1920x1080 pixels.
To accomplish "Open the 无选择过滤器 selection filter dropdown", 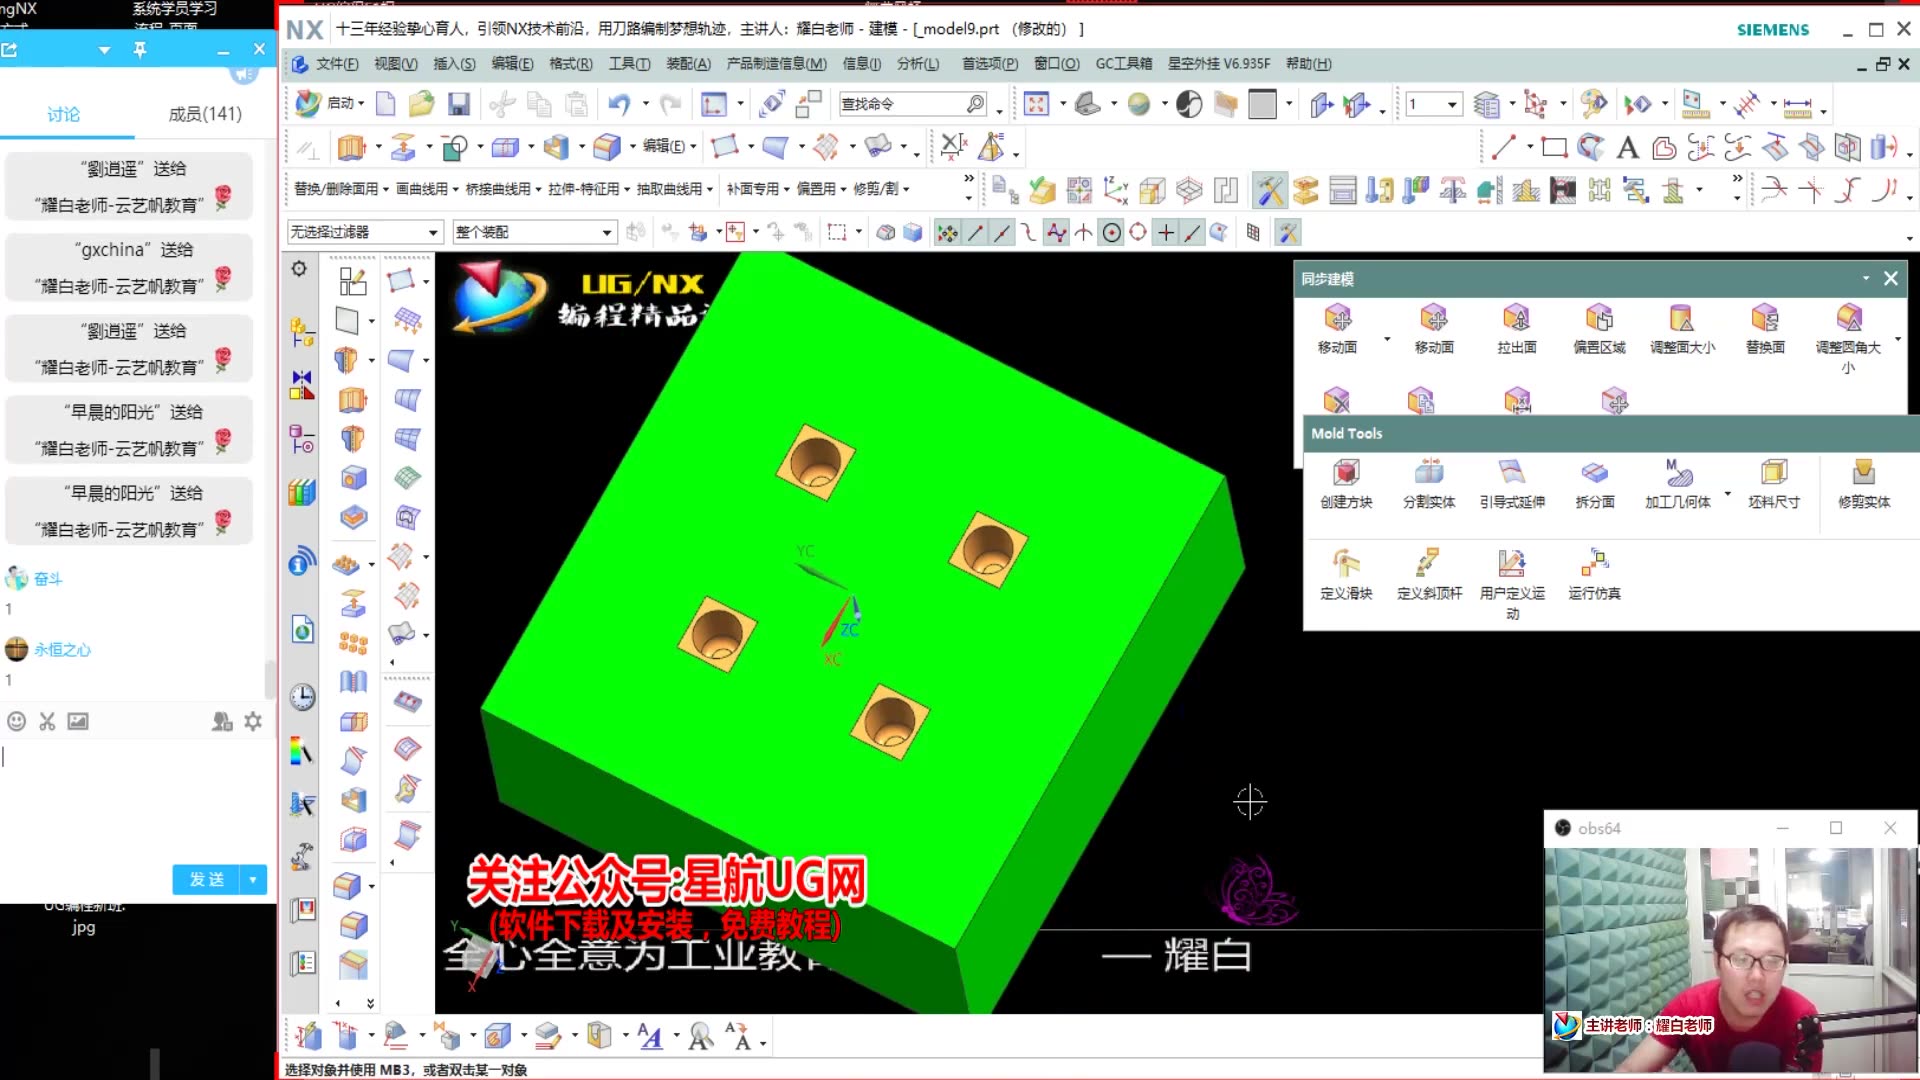I will coord(432,232).
